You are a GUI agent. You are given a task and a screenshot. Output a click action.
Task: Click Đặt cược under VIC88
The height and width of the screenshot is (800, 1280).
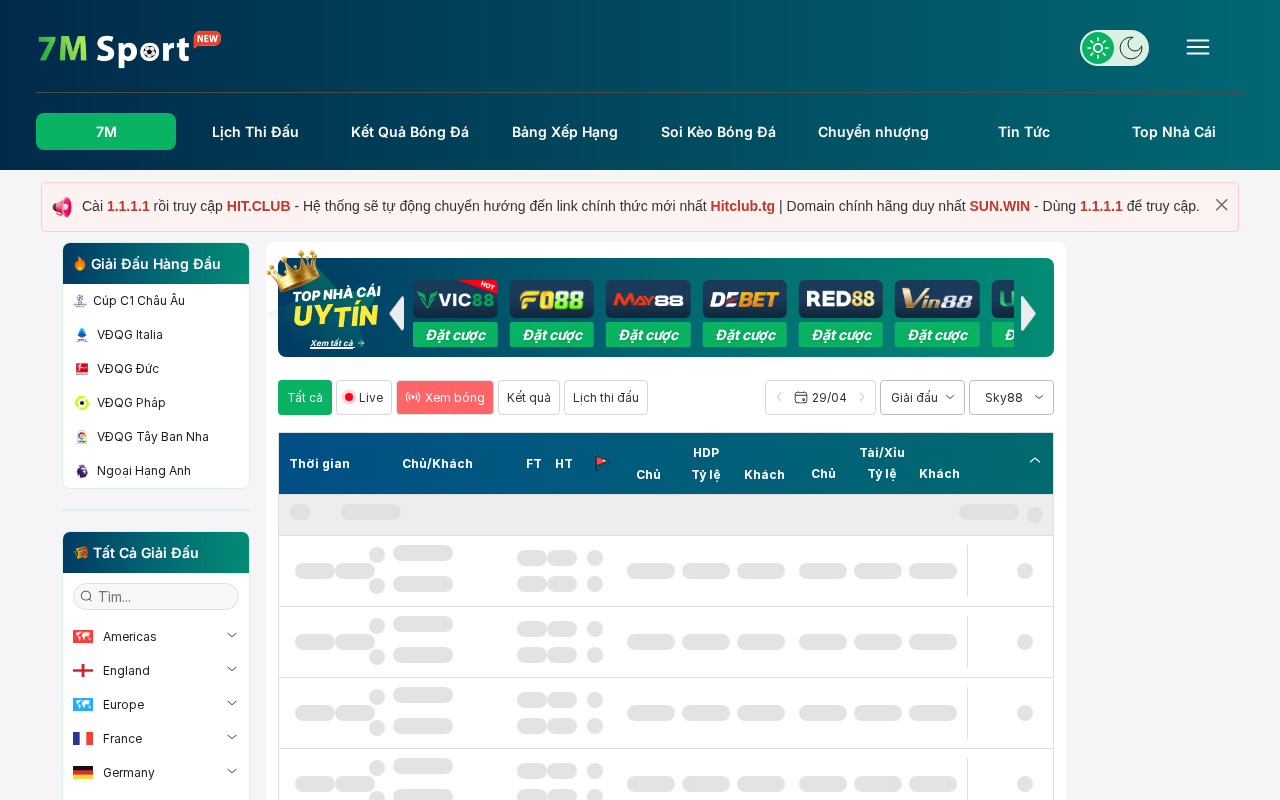(455, 335)
